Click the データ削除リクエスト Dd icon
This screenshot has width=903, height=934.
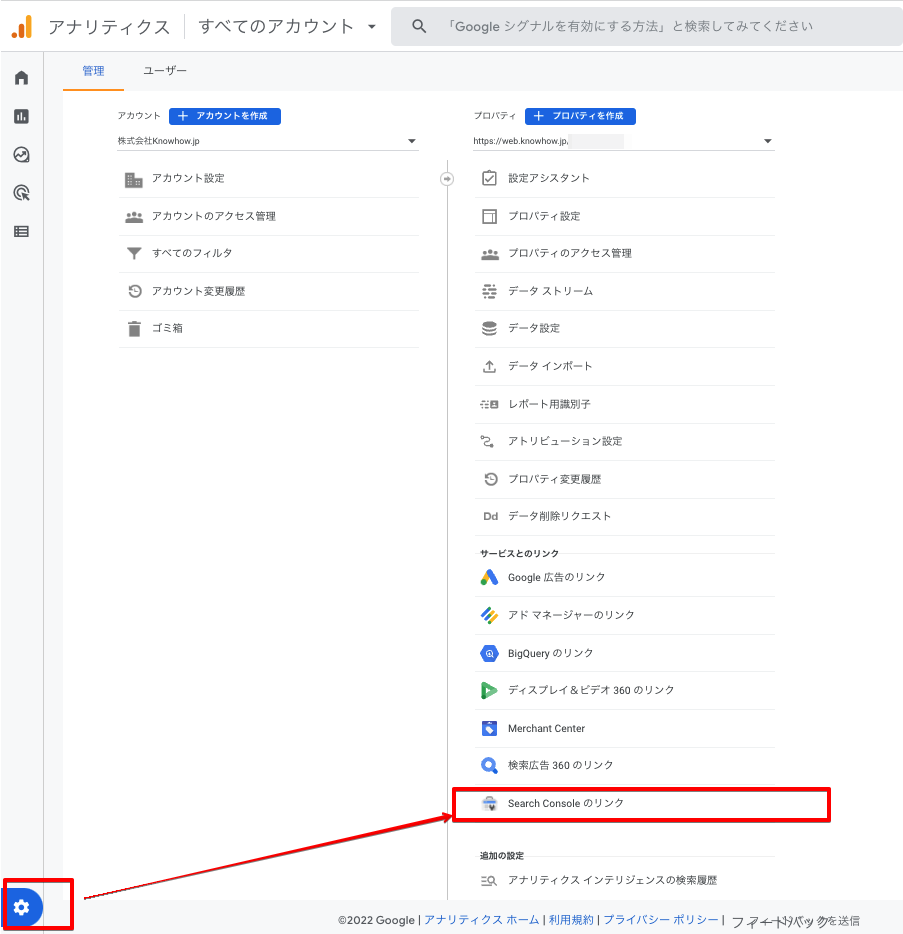coord(490,516)
